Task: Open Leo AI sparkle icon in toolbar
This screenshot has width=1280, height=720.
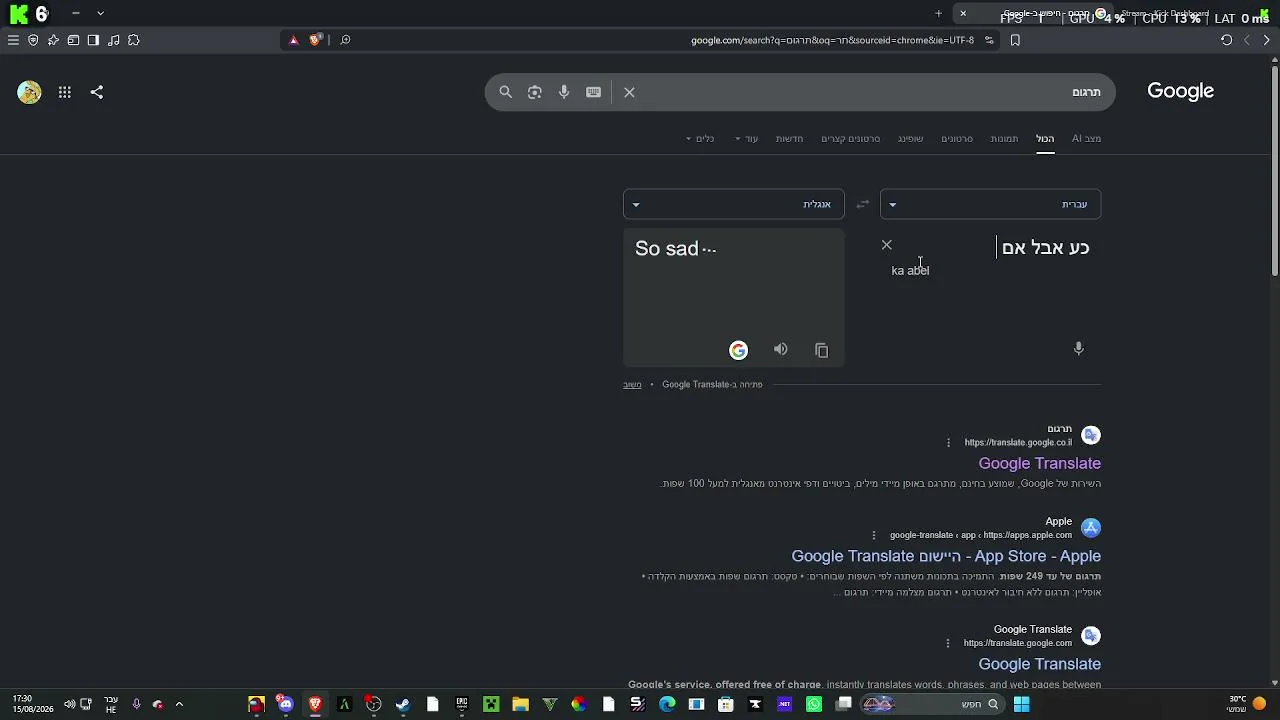Action: [x=53, y=40]
